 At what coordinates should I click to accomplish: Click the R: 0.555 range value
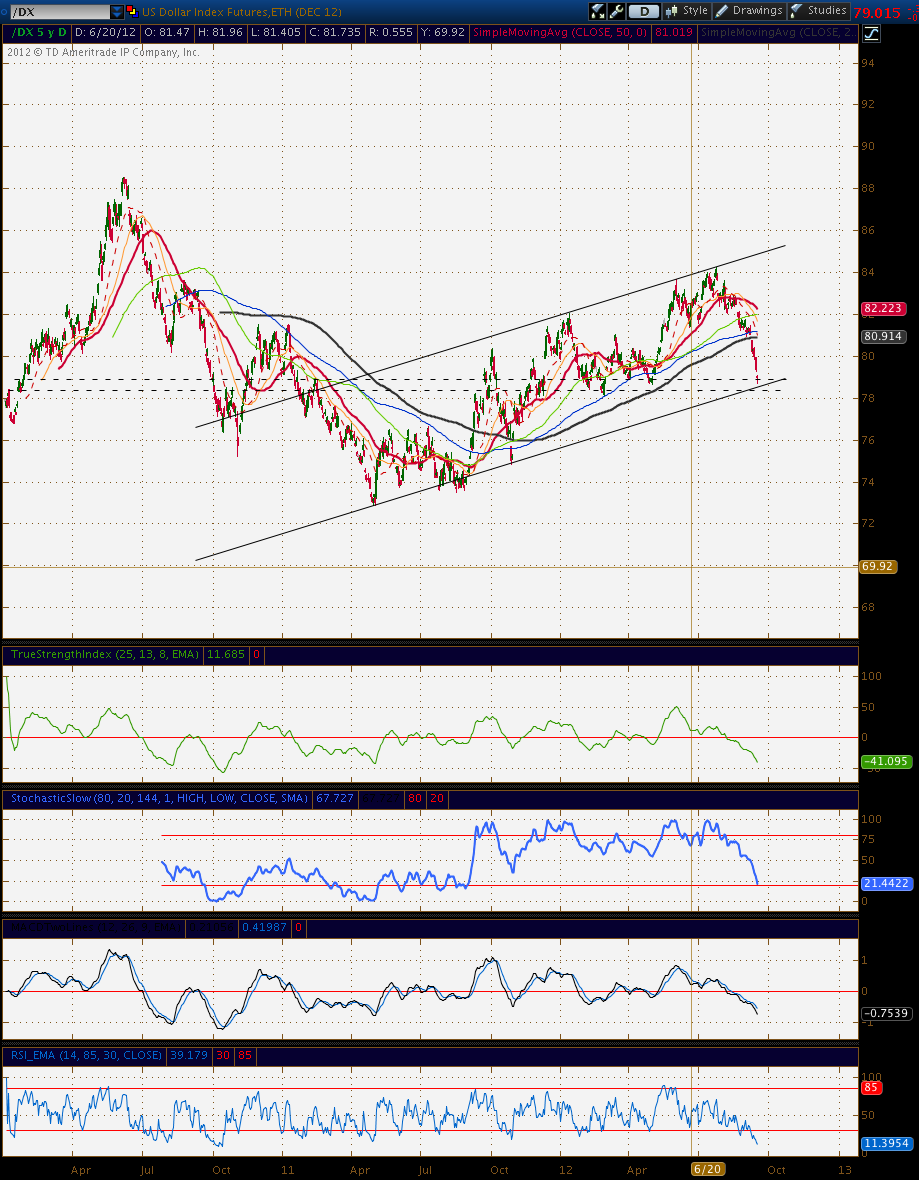(391, 32)
